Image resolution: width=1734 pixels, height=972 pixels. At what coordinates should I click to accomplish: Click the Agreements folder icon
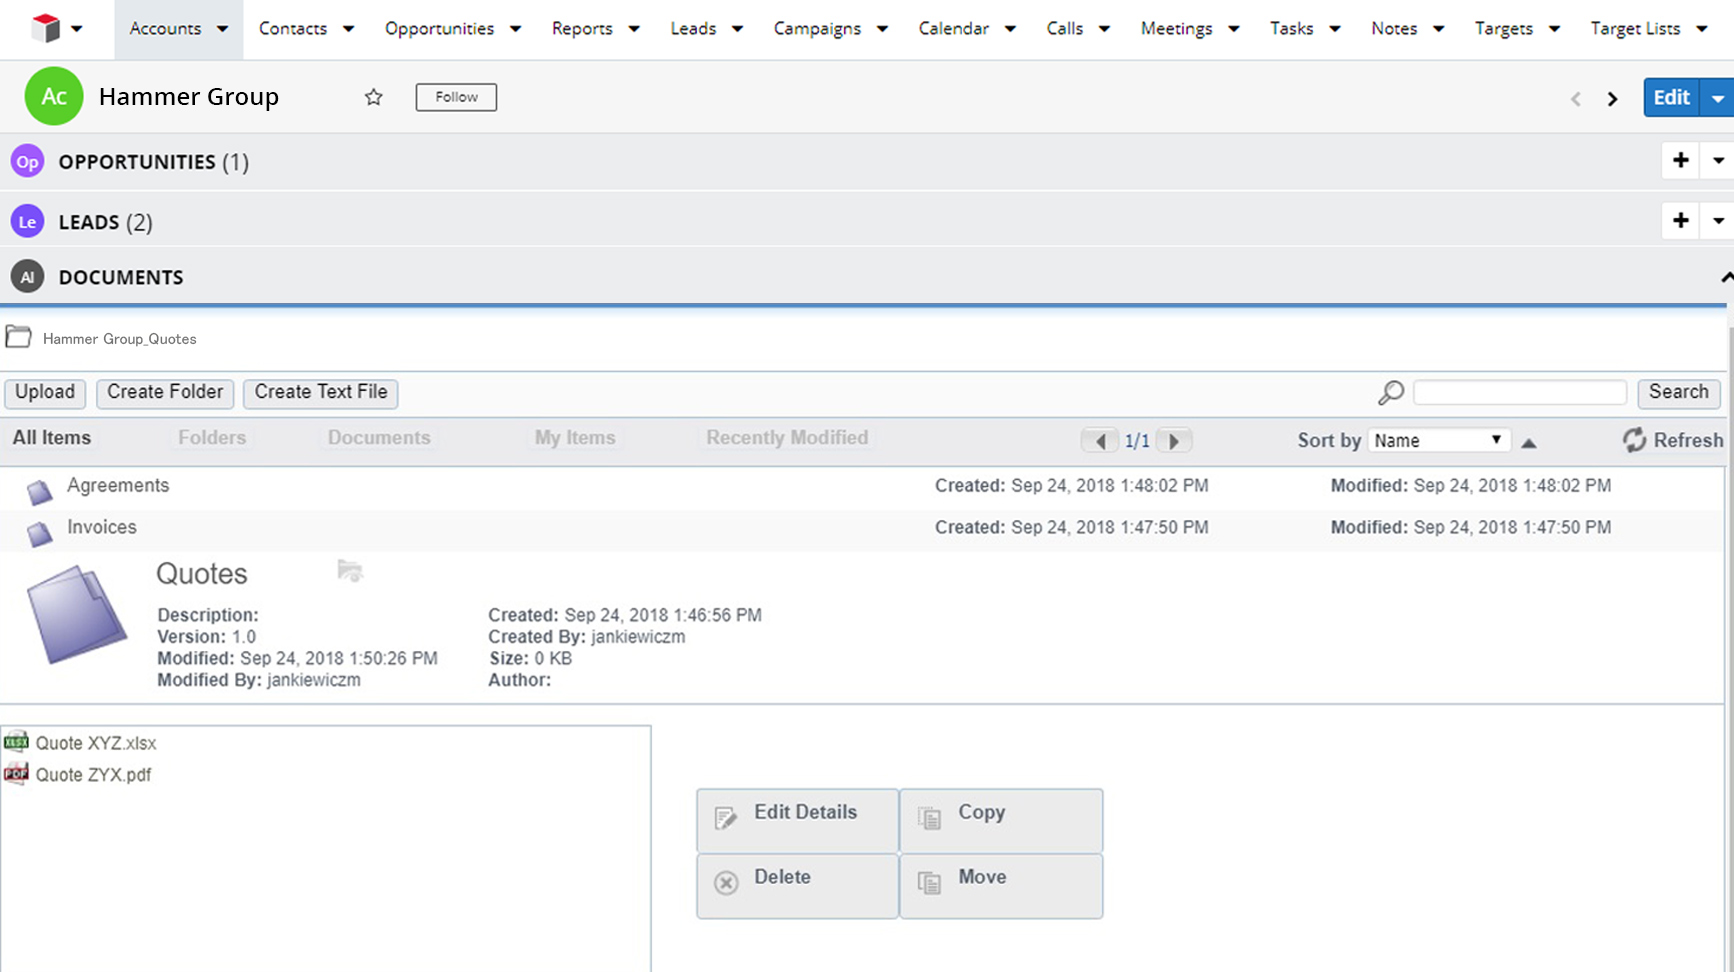[39, 491]
